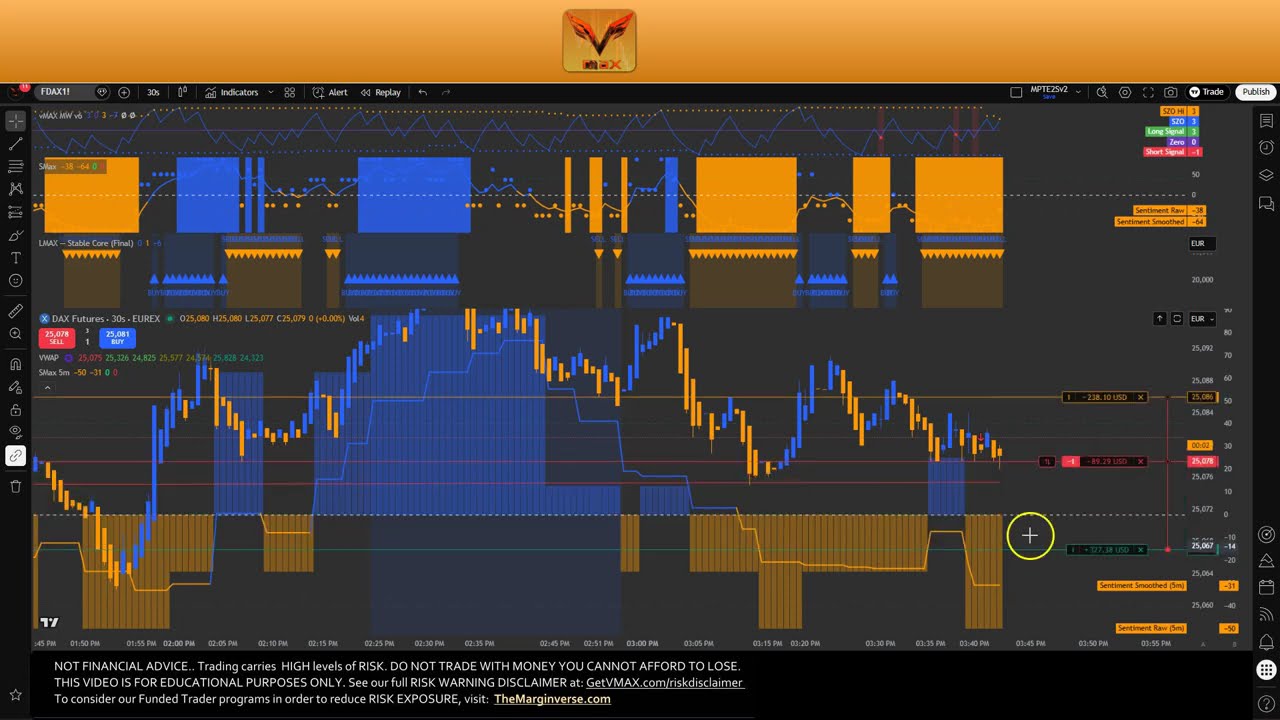Open the Indicators menu
Image resolution: width=1280 pixels, height=720 pixels.
[x=232, y=92]
